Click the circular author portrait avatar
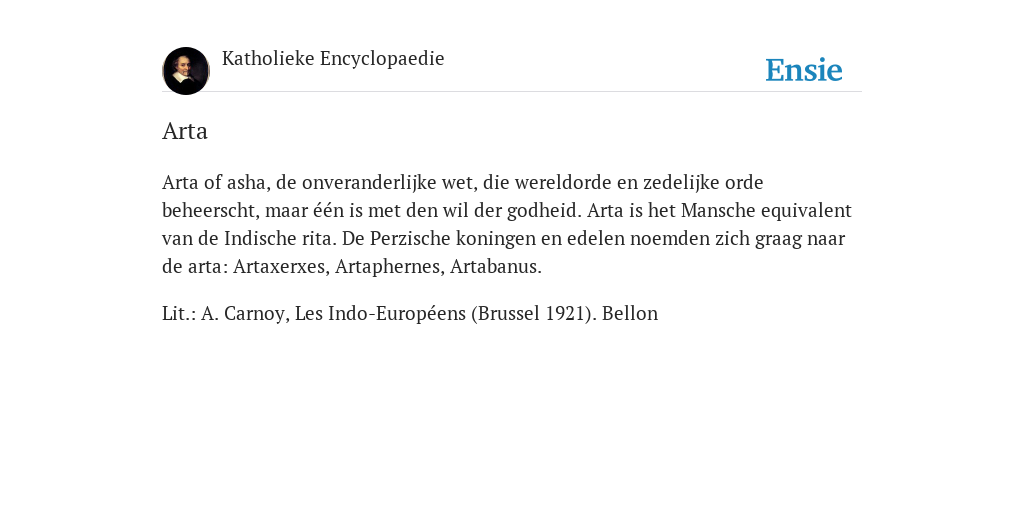The width and height of the screenshot is (1024, 512). (x=186, y=71)
